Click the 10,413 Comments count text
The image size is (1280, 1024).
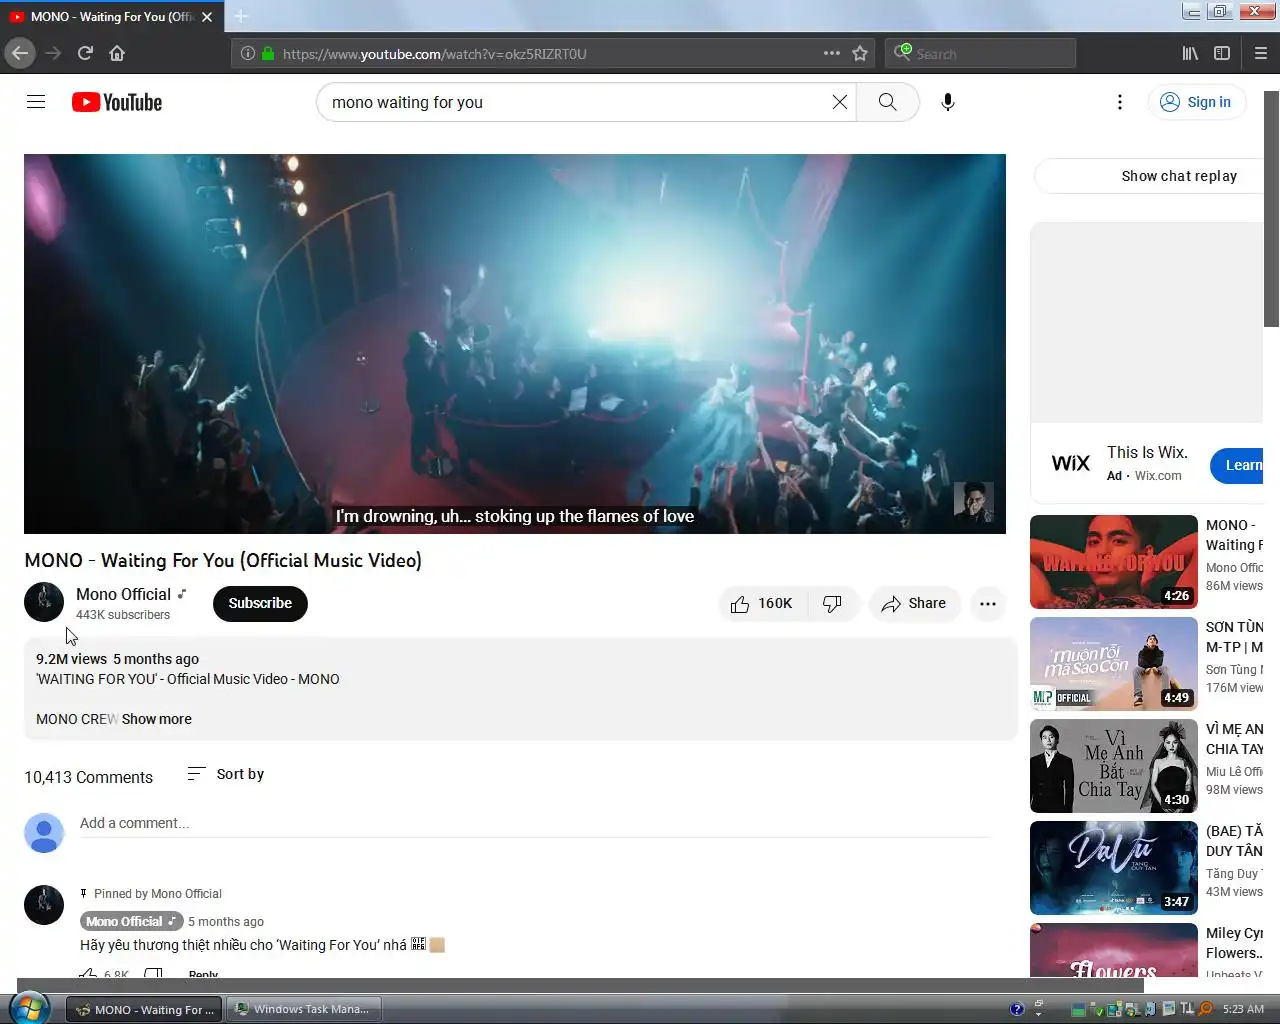pos(89,777)
